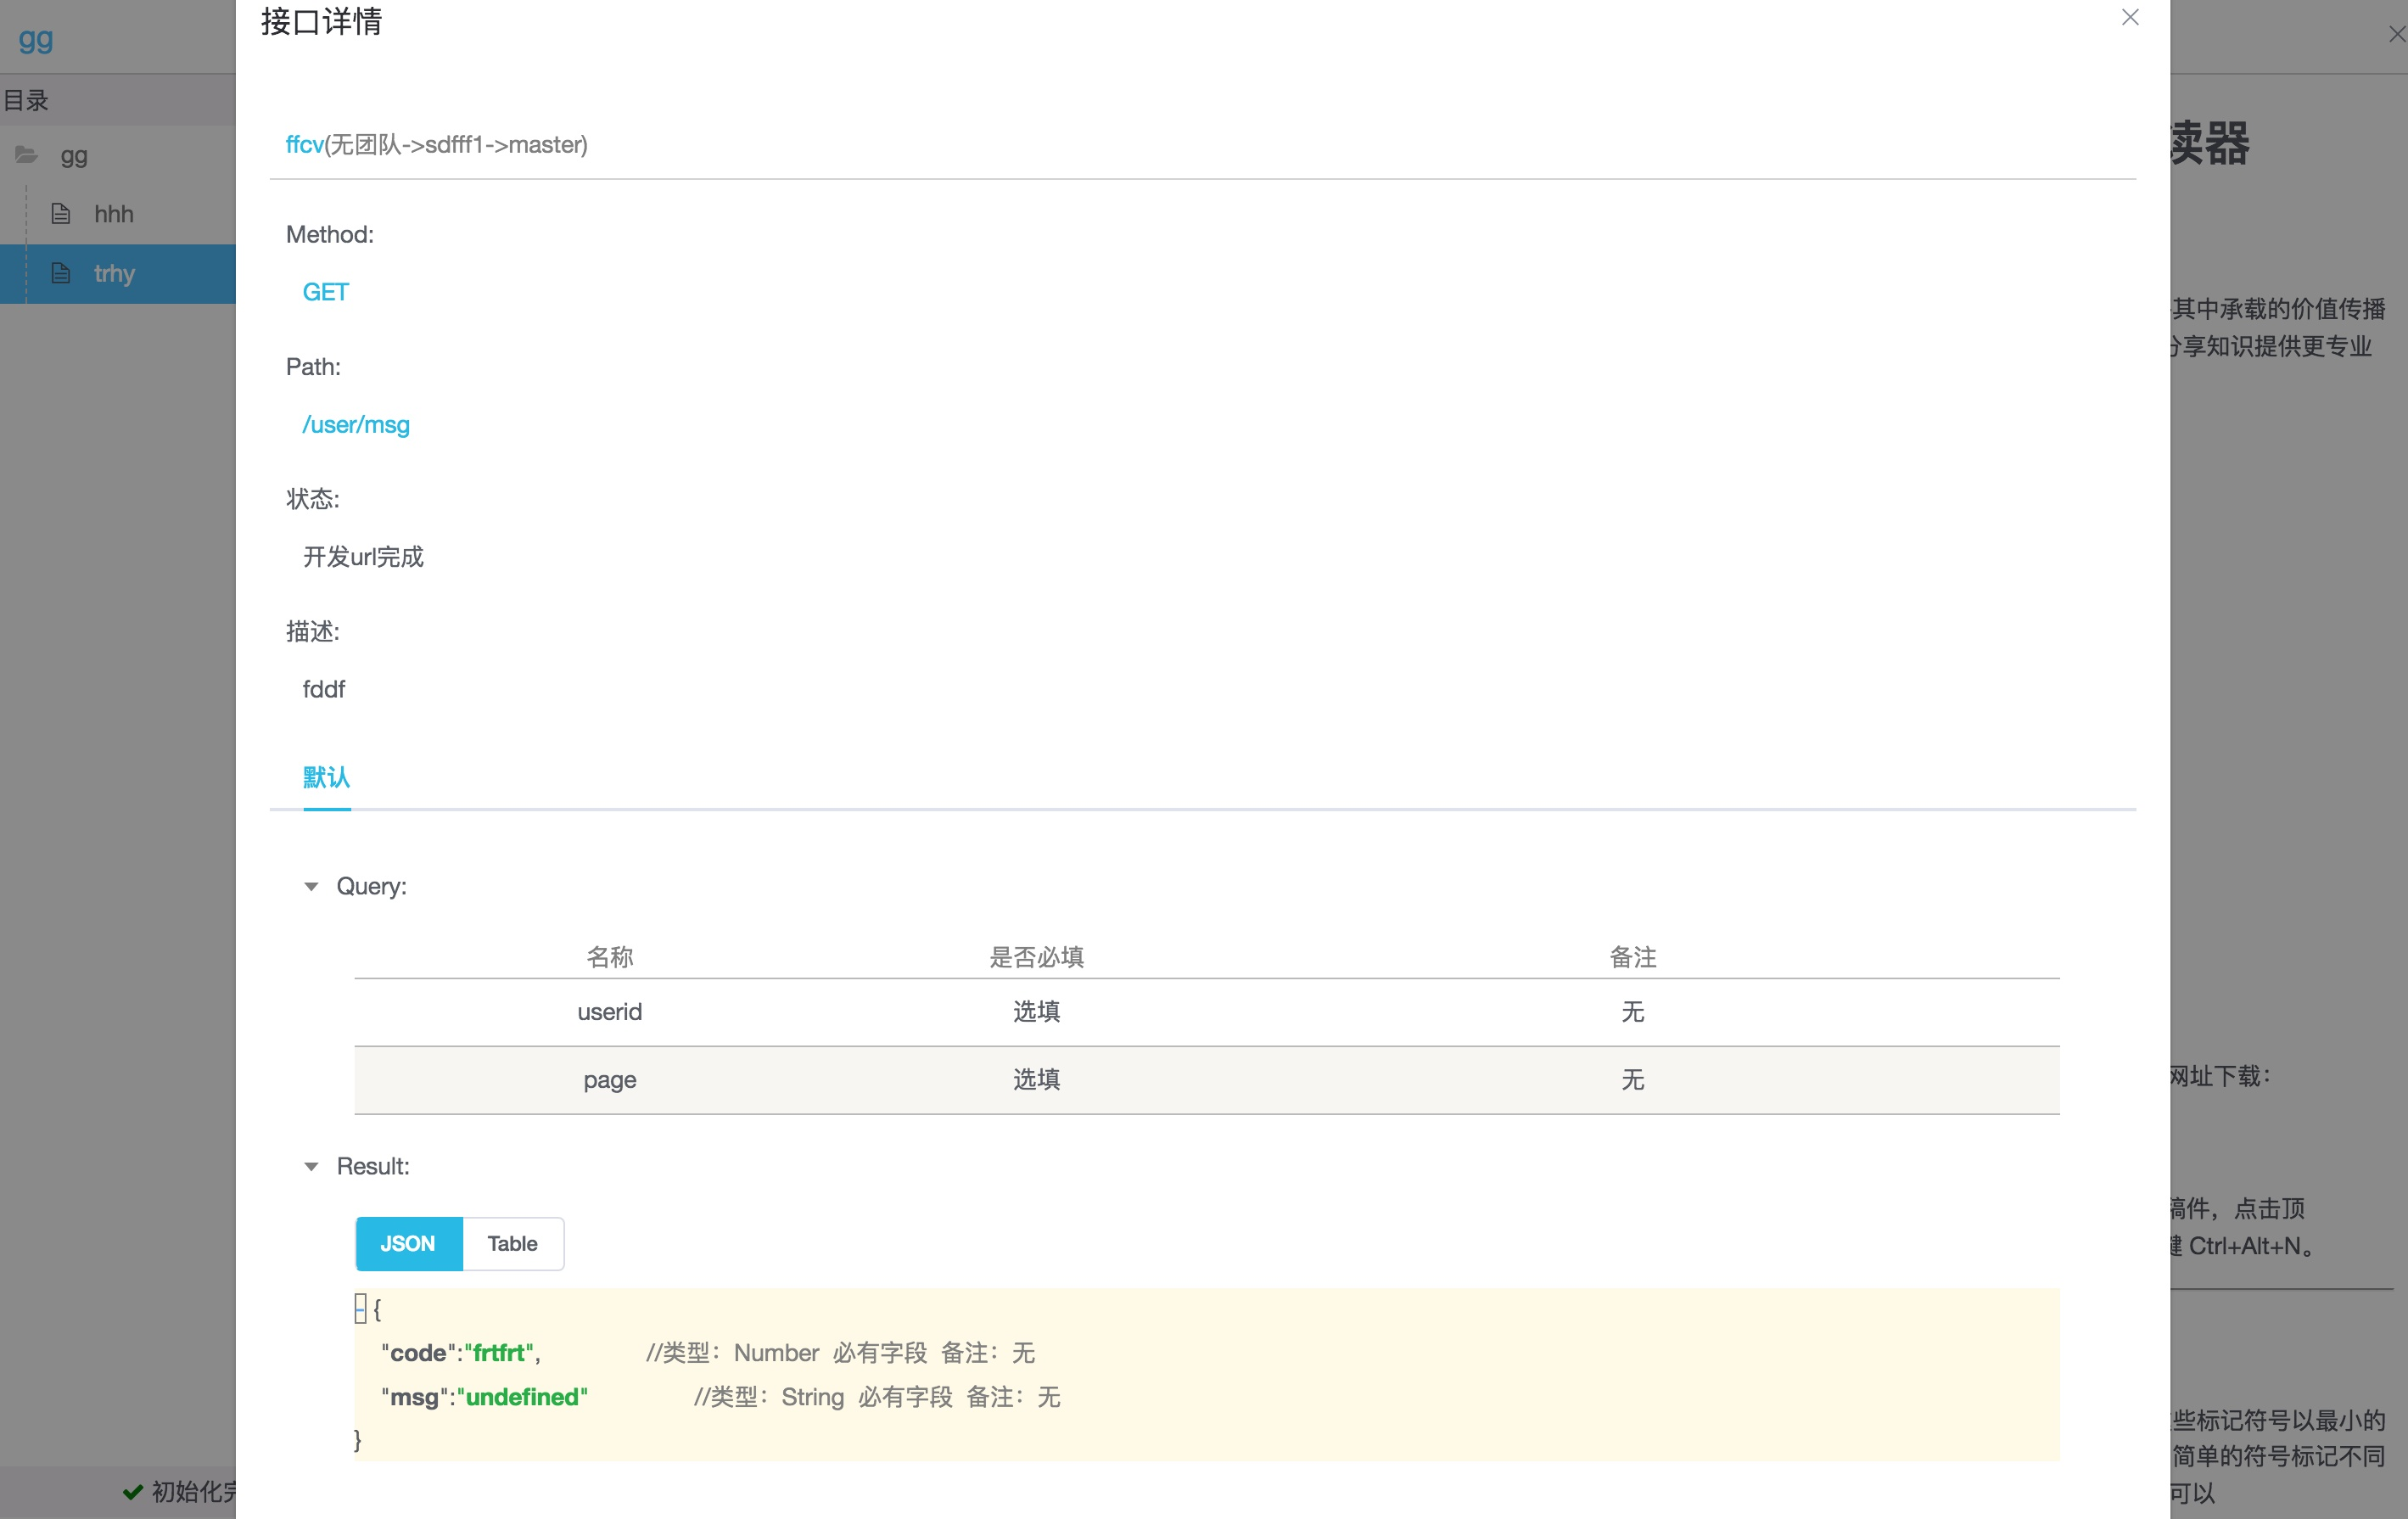Click the gg logo in header
The image size is (2408, 1519).
coord(36,39)
